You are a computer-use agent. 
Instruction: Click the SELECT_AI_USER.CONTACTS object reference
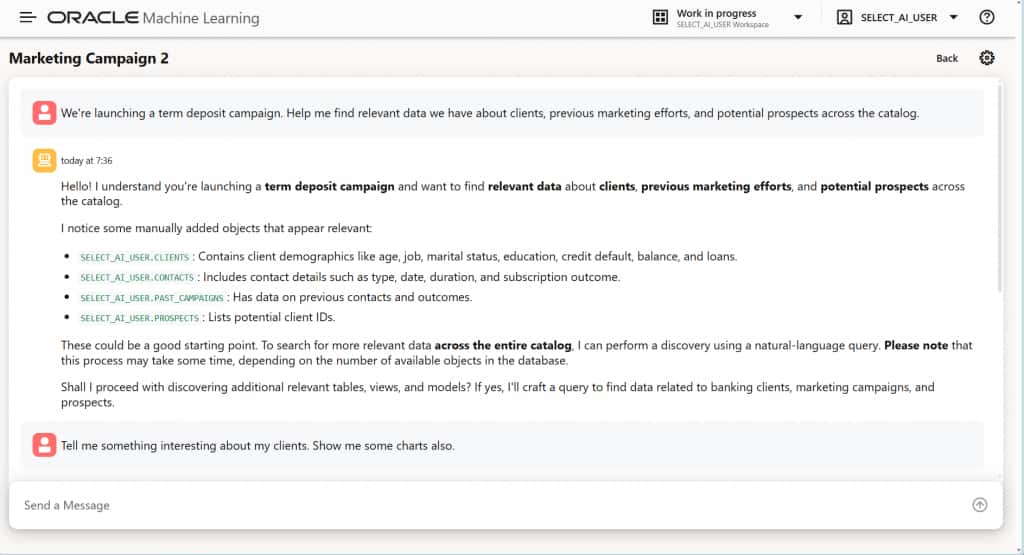tap(139, 277)
